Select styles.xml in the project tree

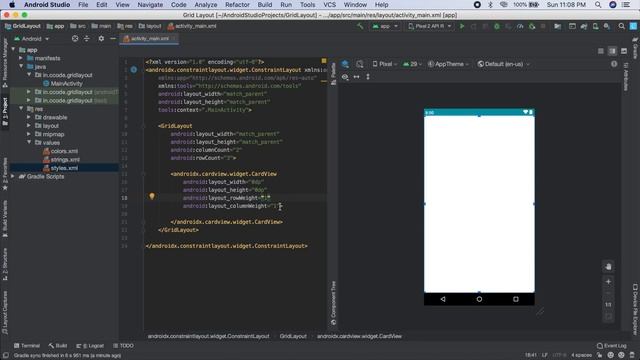[64, 168]
